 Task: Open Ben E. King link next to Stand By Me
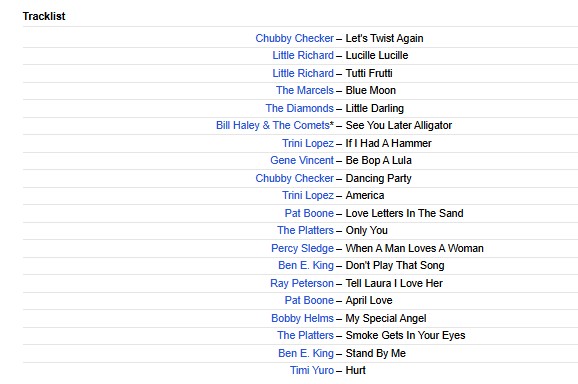(306, 353)
